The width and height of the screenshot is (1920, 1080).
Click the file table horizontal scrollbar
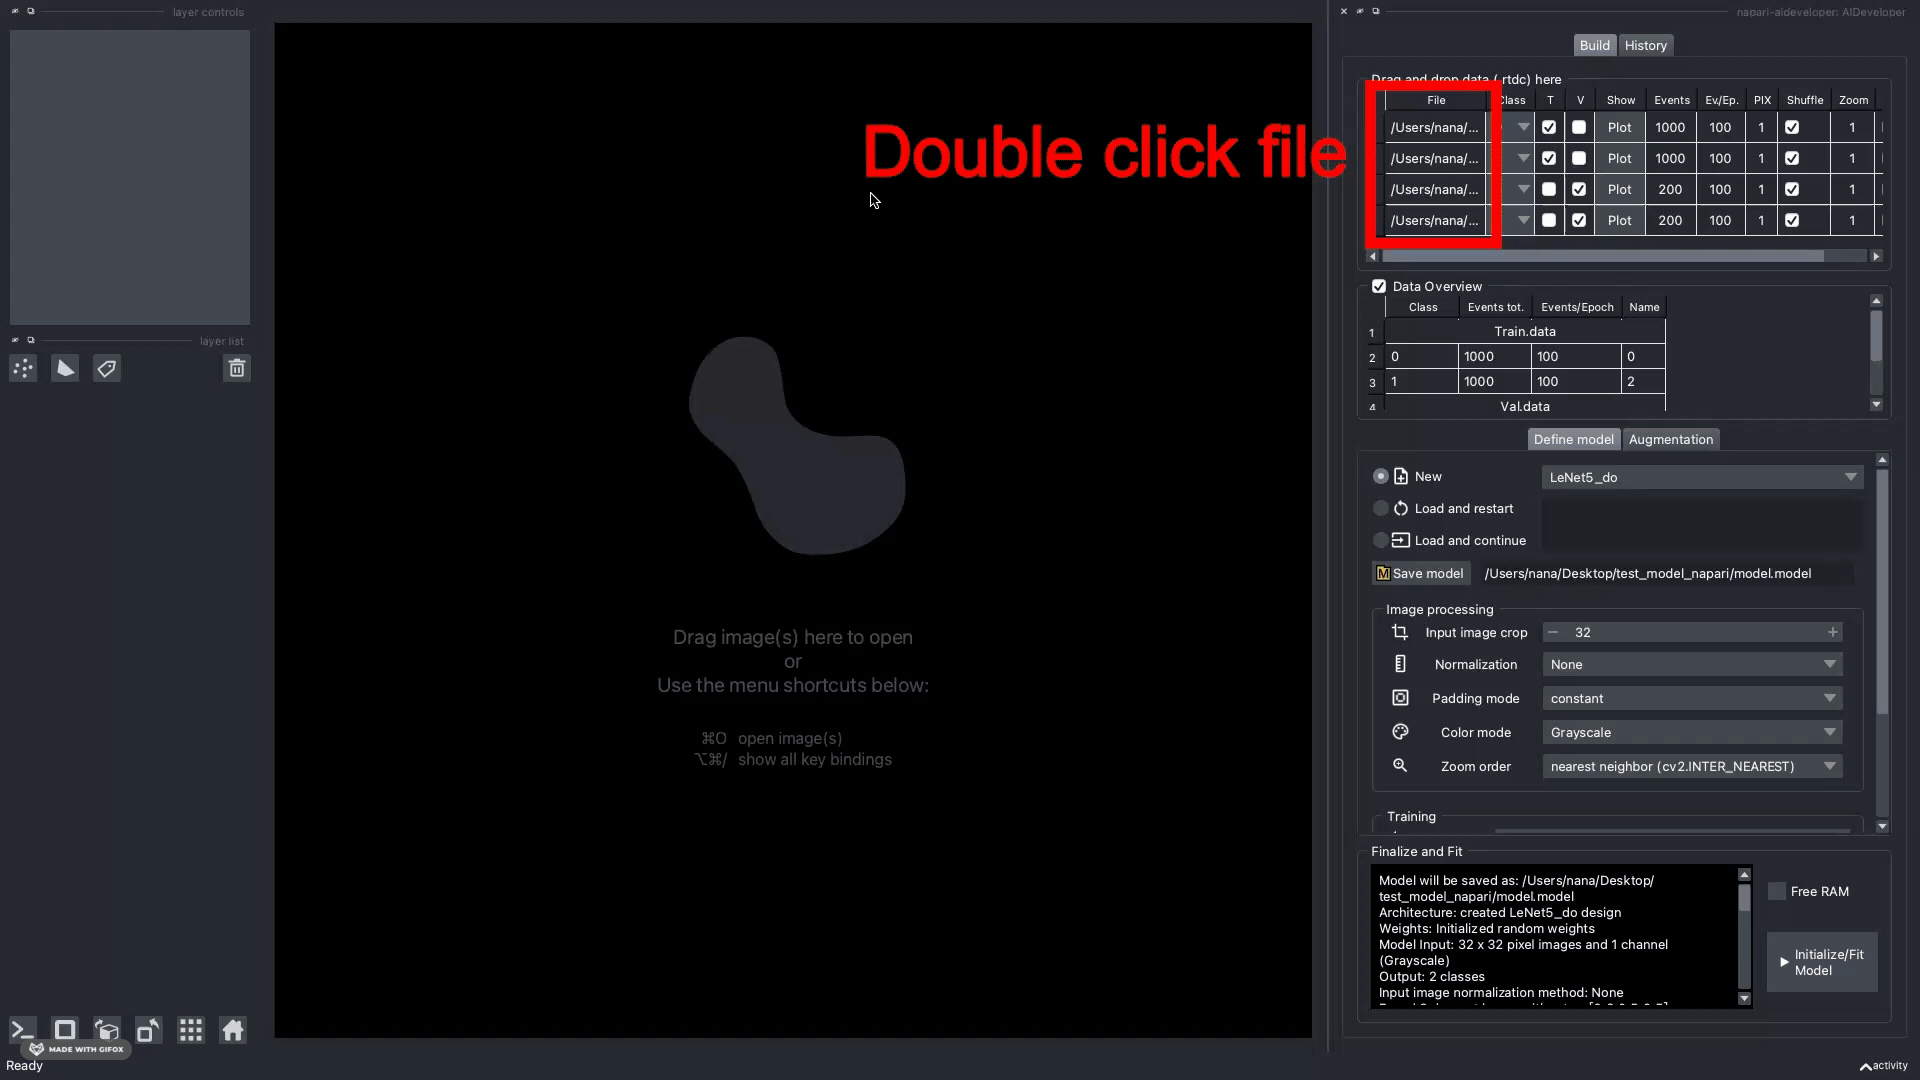[x=1602, y=256]
